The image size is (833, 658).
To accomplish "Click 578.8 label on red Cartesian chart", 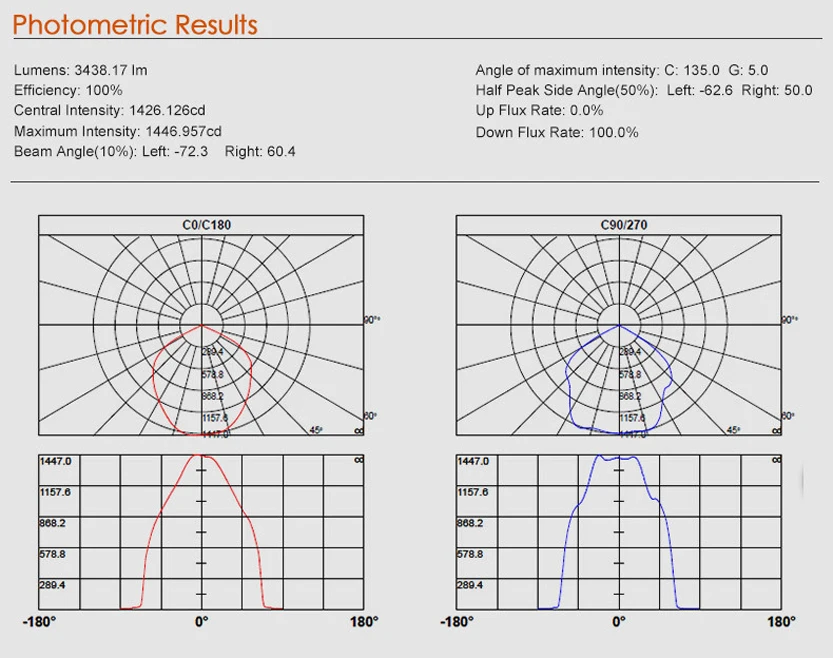I will (53, 554).
